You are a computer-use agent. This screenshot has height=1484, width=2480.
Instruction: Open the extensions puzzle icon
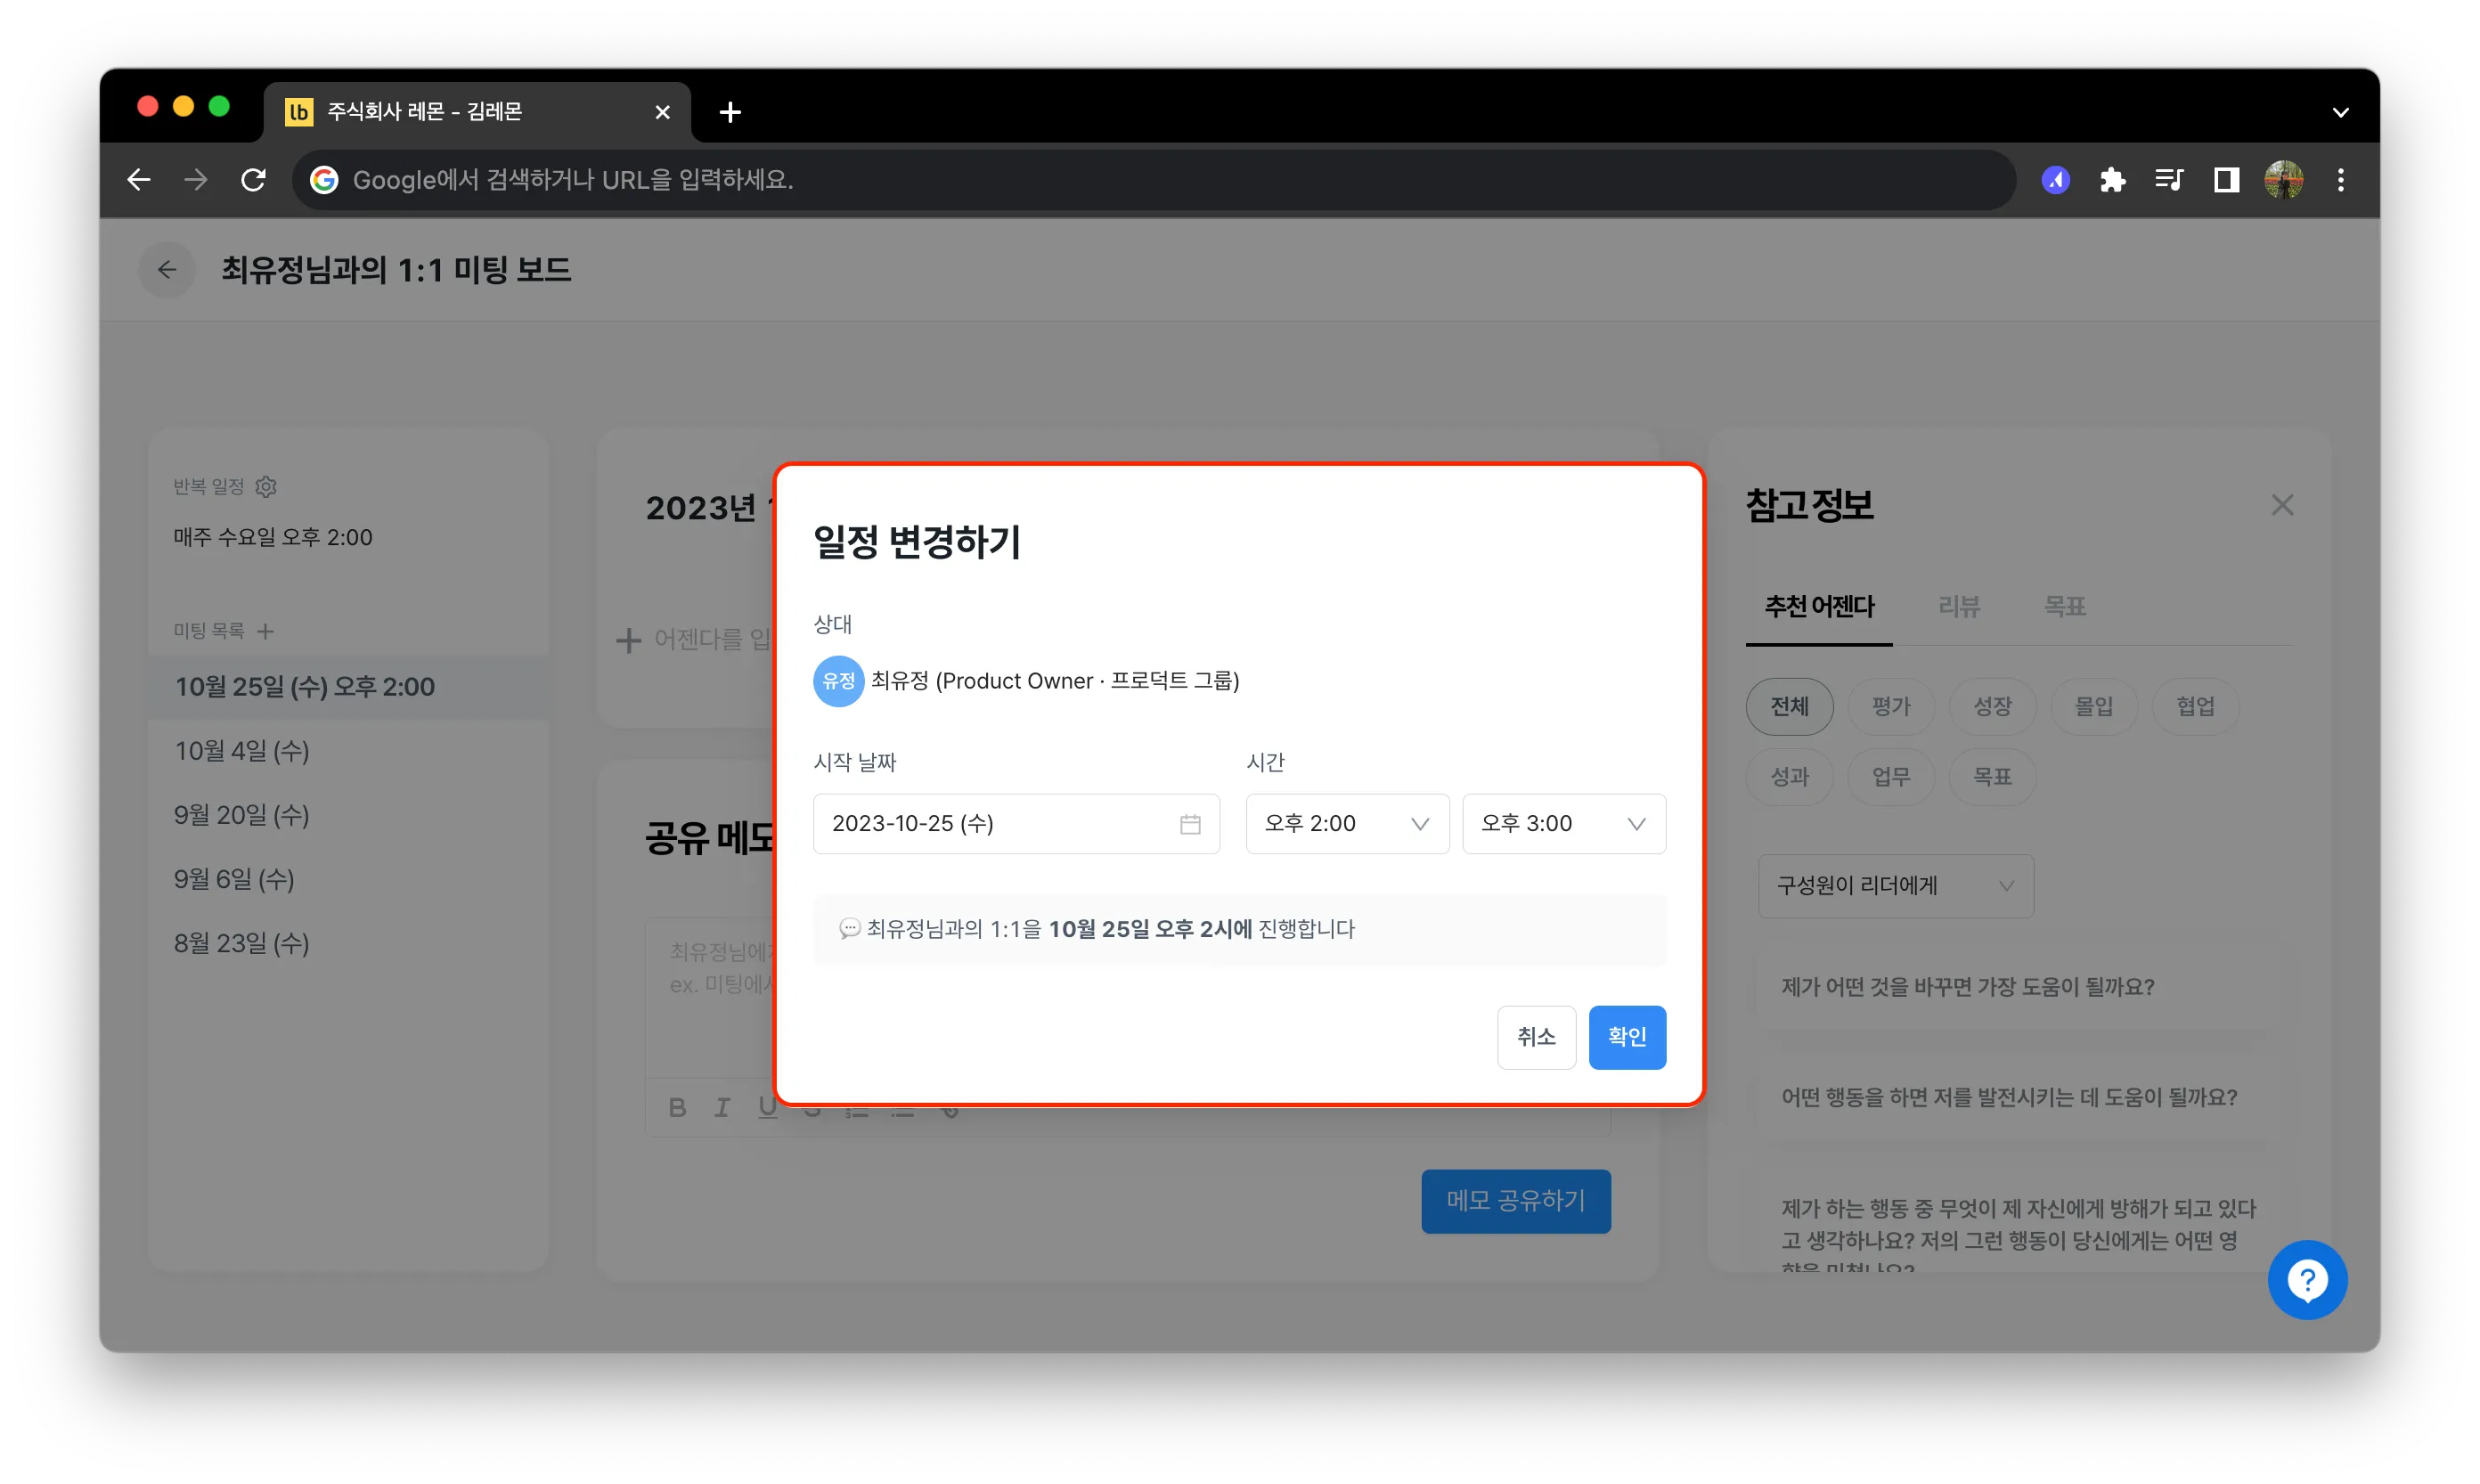(2112, 180)
